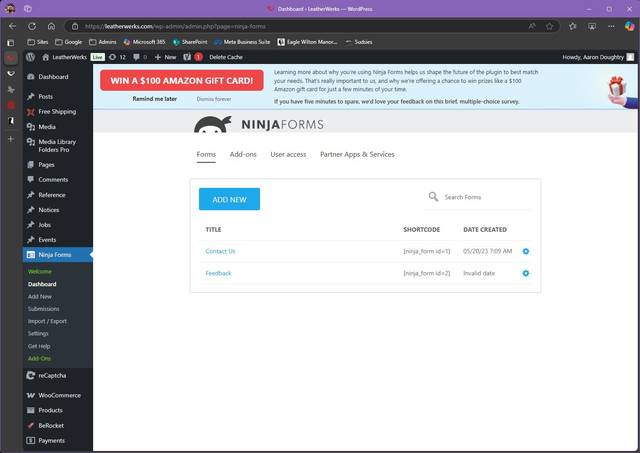Open the Get Help submenu item
The image size is (640, 453).
39,346
